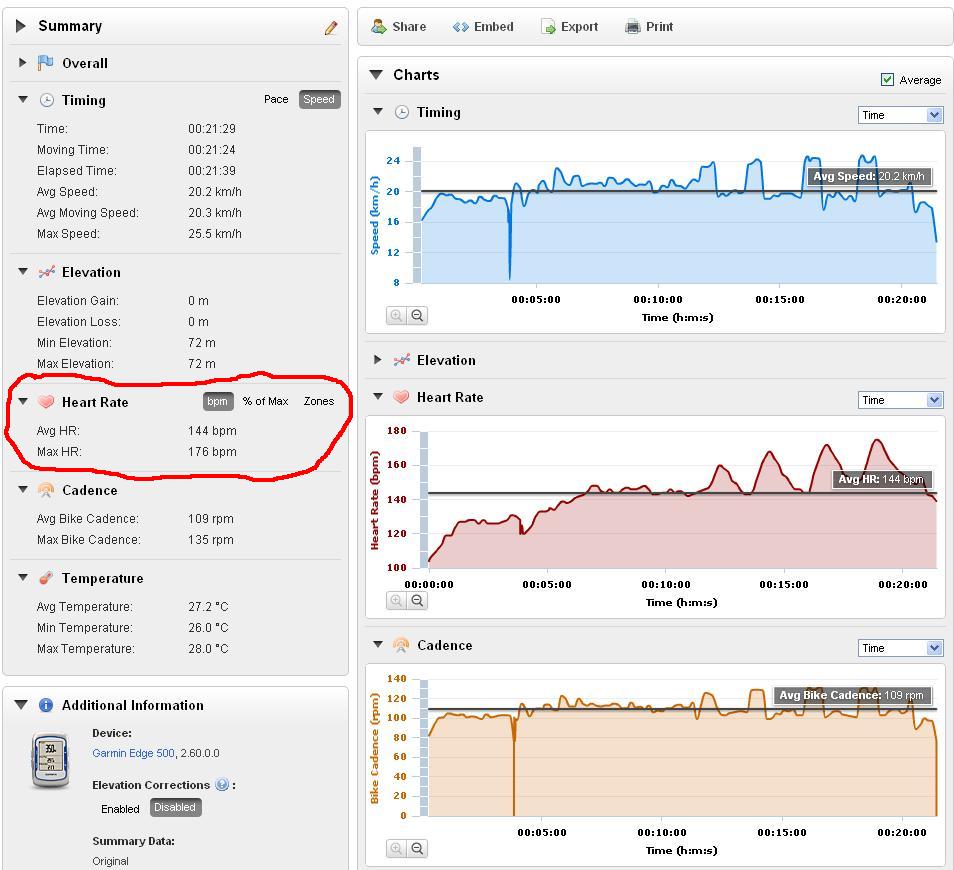Expand the Elevation chart section
954x870 pixels.
click(x=378, y=360)
